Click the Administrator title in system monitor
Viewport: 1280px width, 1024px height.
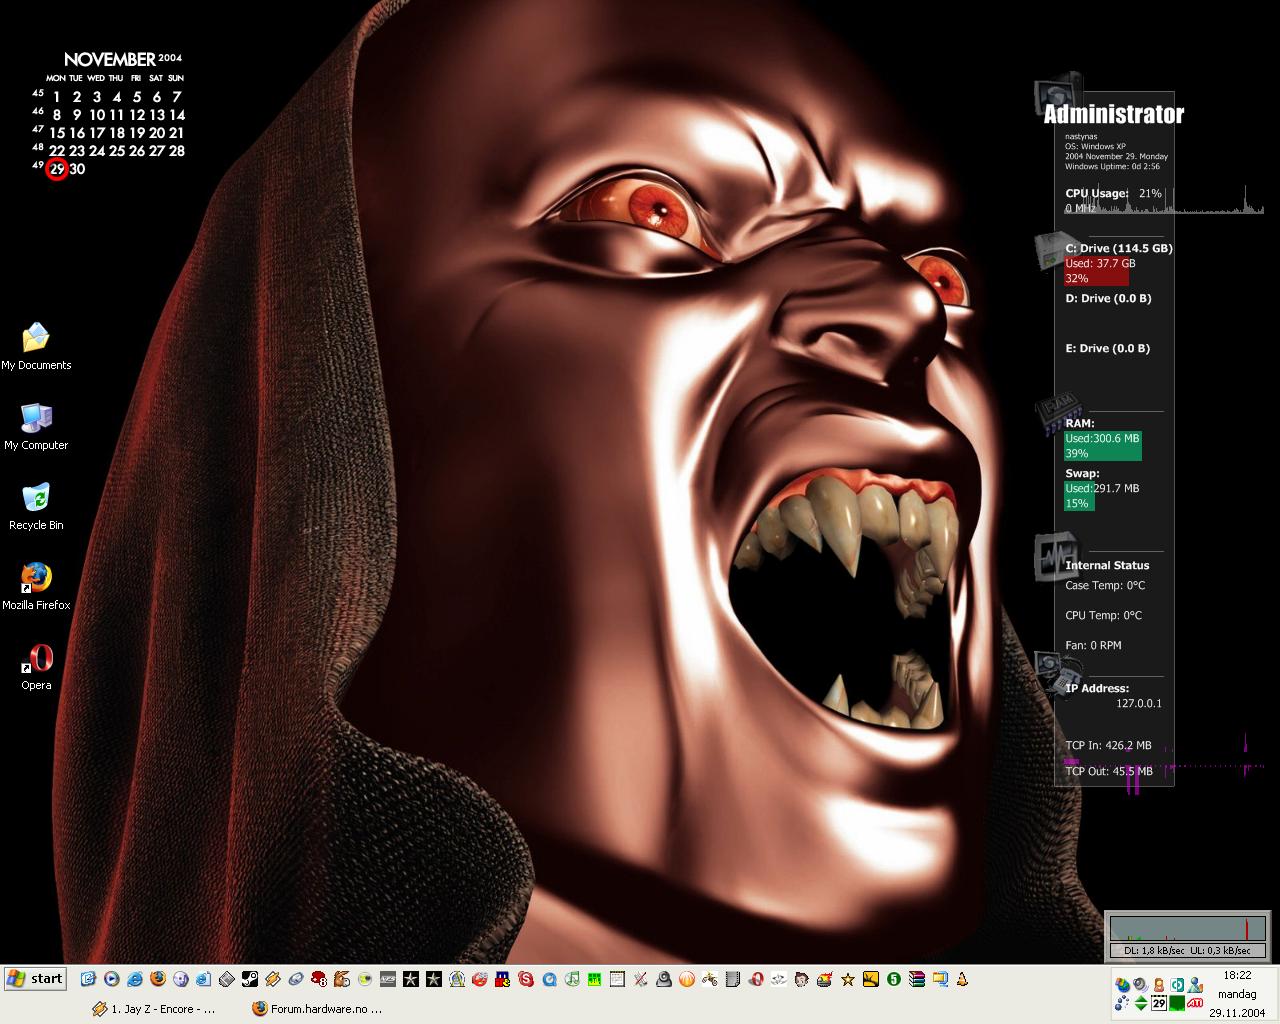click(x=1113, y=114)
